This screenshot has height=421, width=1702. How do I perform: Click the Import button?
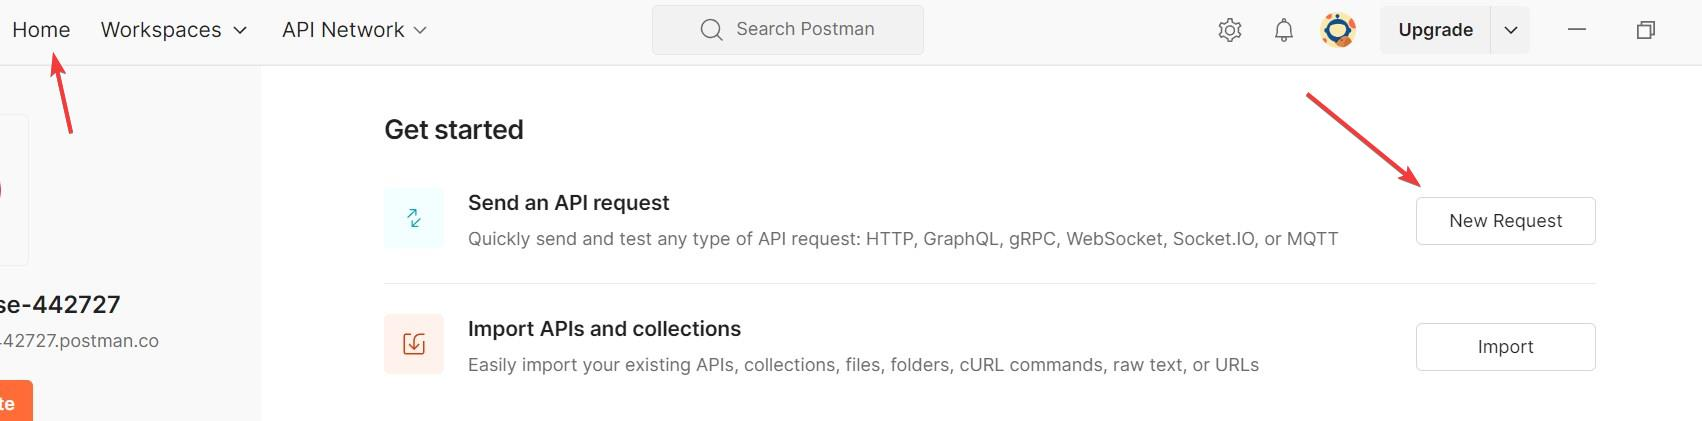(1505, 347)
